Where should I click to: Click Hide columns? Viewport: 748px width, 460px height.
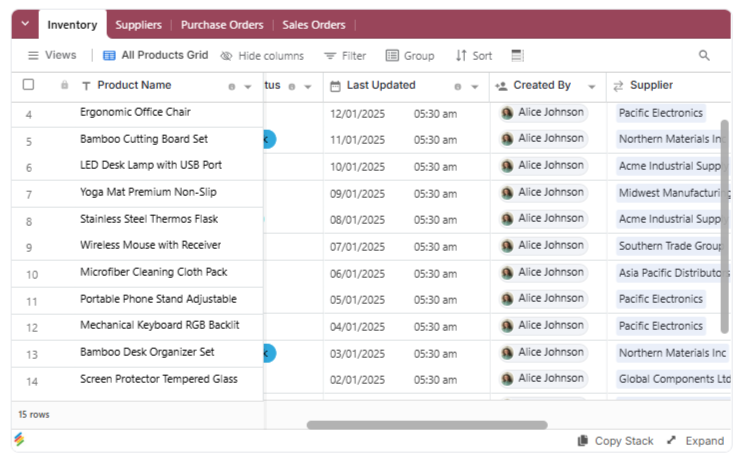pos(262,56)
